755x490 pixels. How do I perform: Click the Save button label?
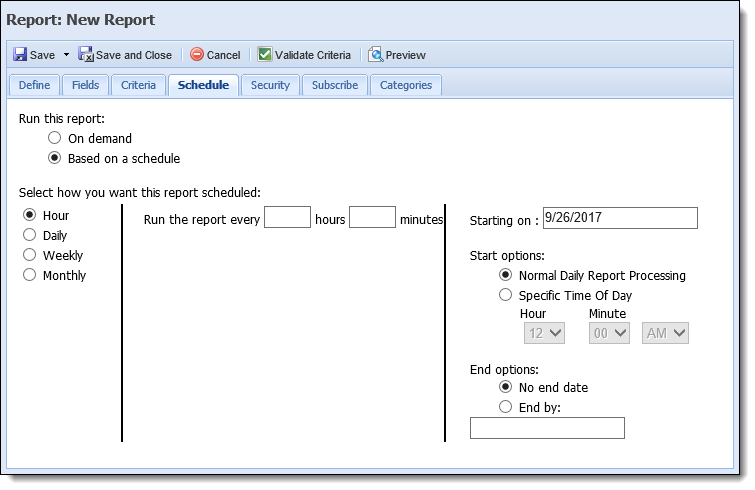coord(42,55)
